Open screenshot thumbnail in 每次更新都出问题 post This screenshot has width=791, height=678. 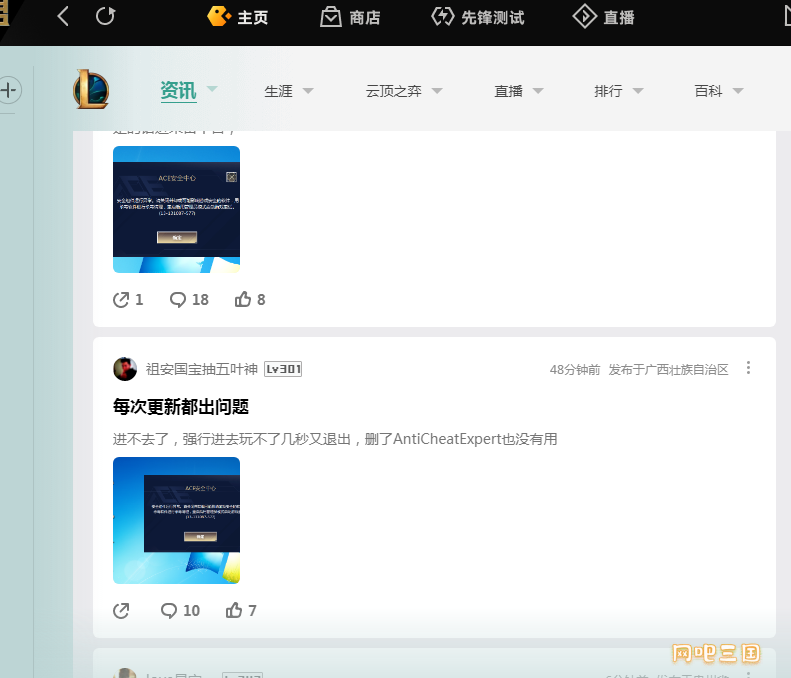click(x=177, y=521)
